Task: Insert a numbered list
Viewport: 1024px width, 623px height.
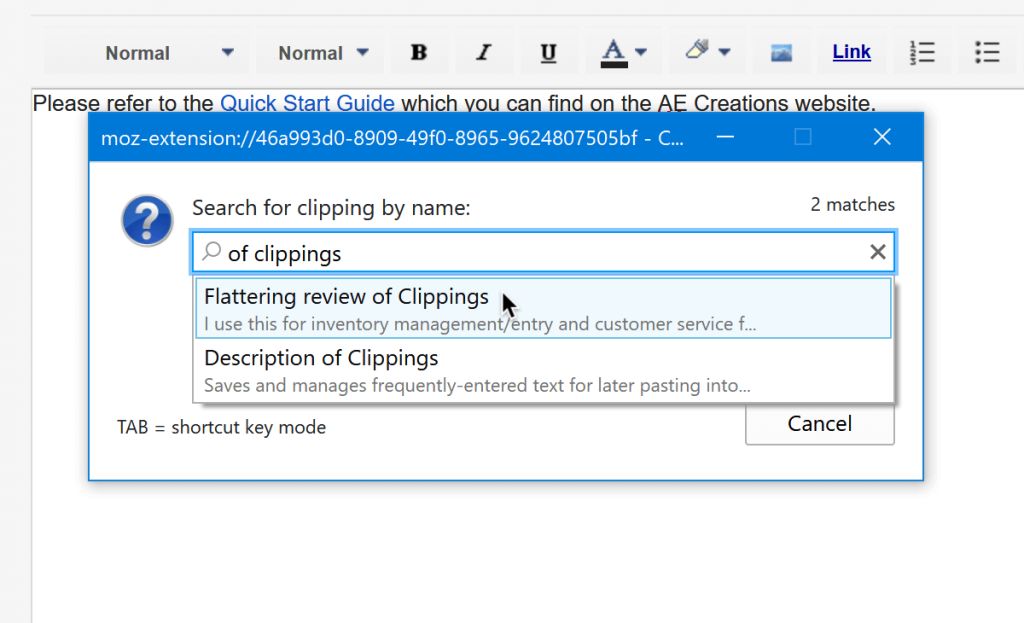Action: point(922,53)
